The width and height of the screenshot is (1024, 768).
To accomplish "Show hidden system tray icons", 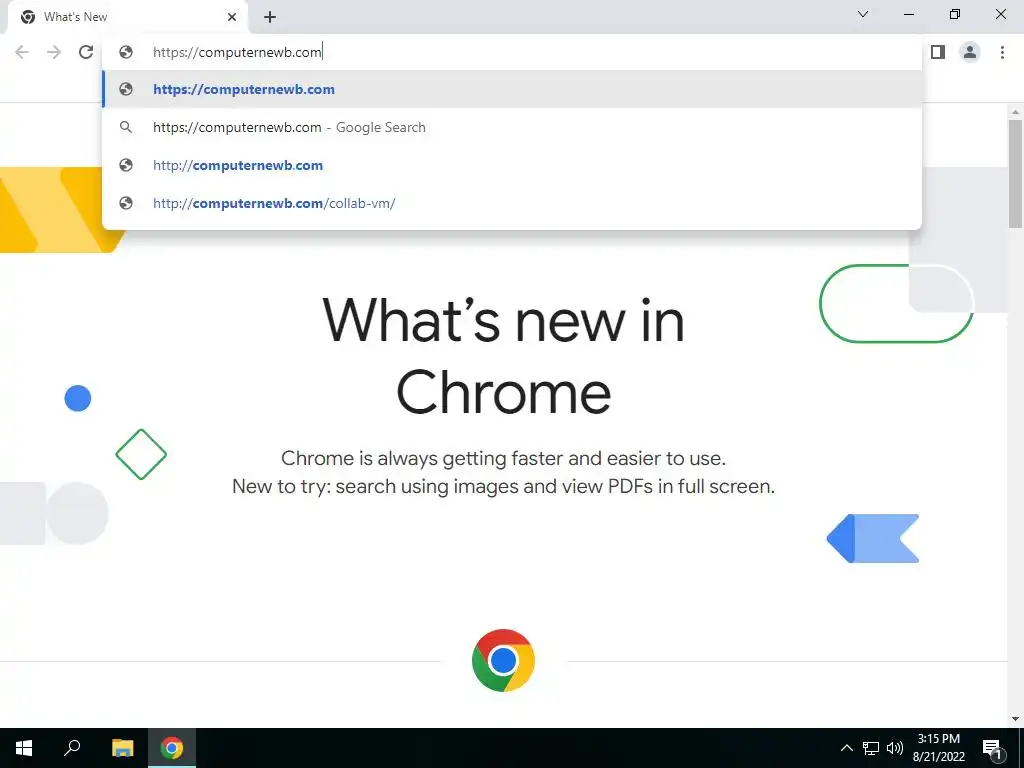I will [x=846, y=748].
